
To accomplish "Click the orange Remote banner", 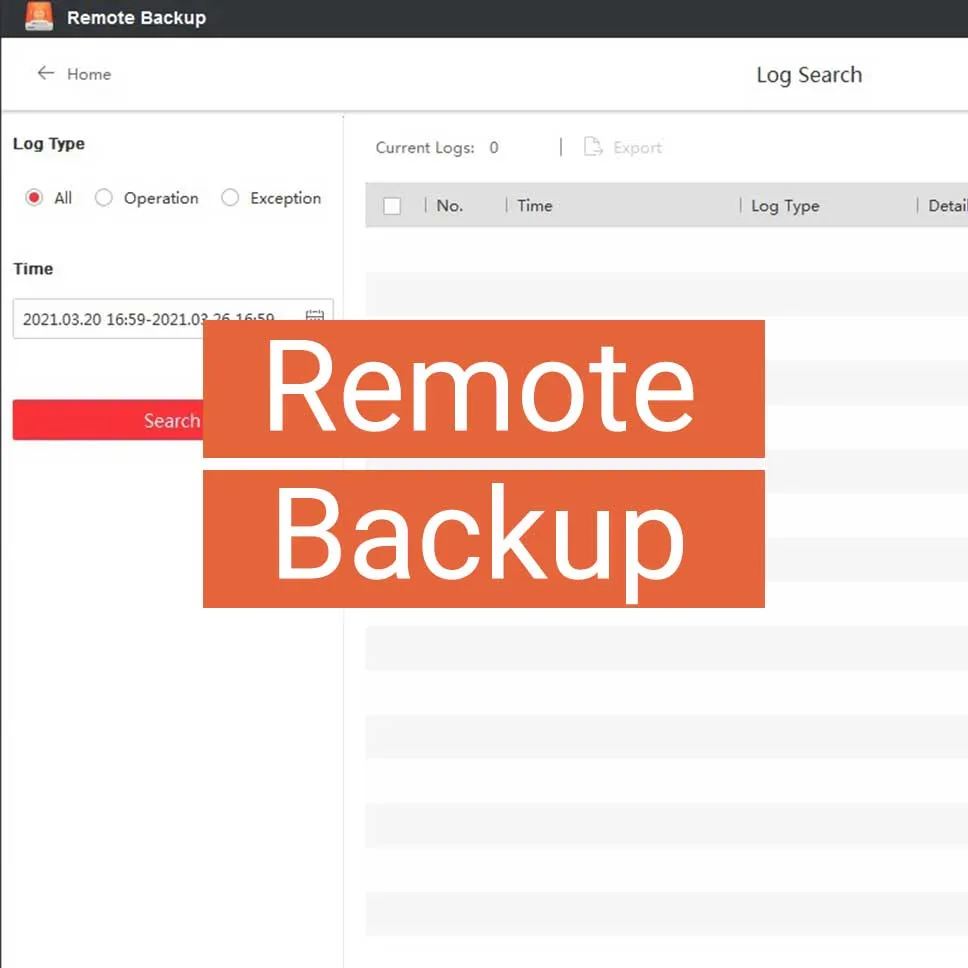I will [x=483, y=389].
